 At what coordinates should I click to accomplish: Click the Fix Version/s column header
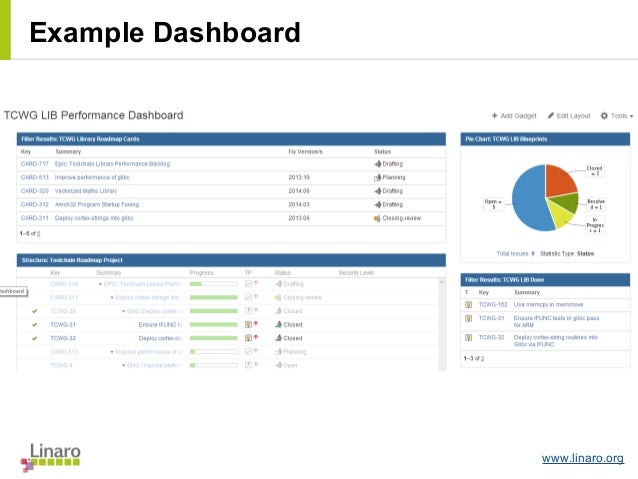pos(306,151)
